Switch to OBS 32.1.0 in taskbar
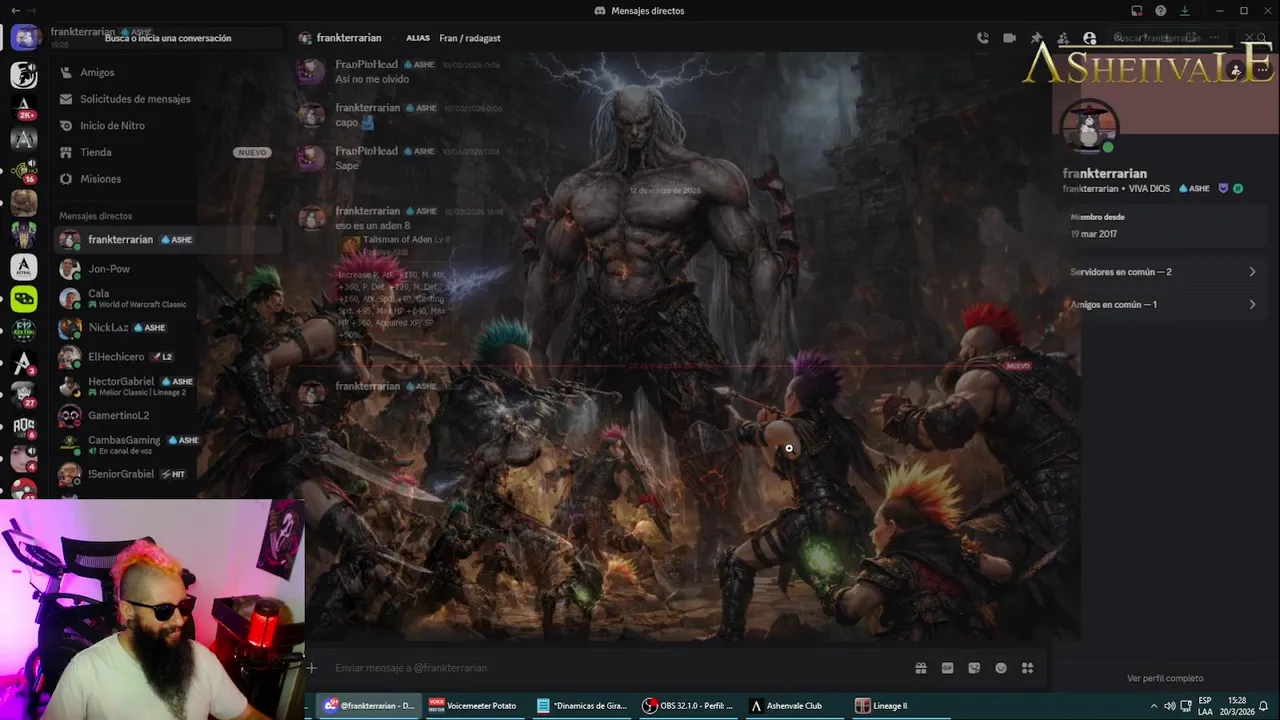1280x720 pixels. click(688, 706)
